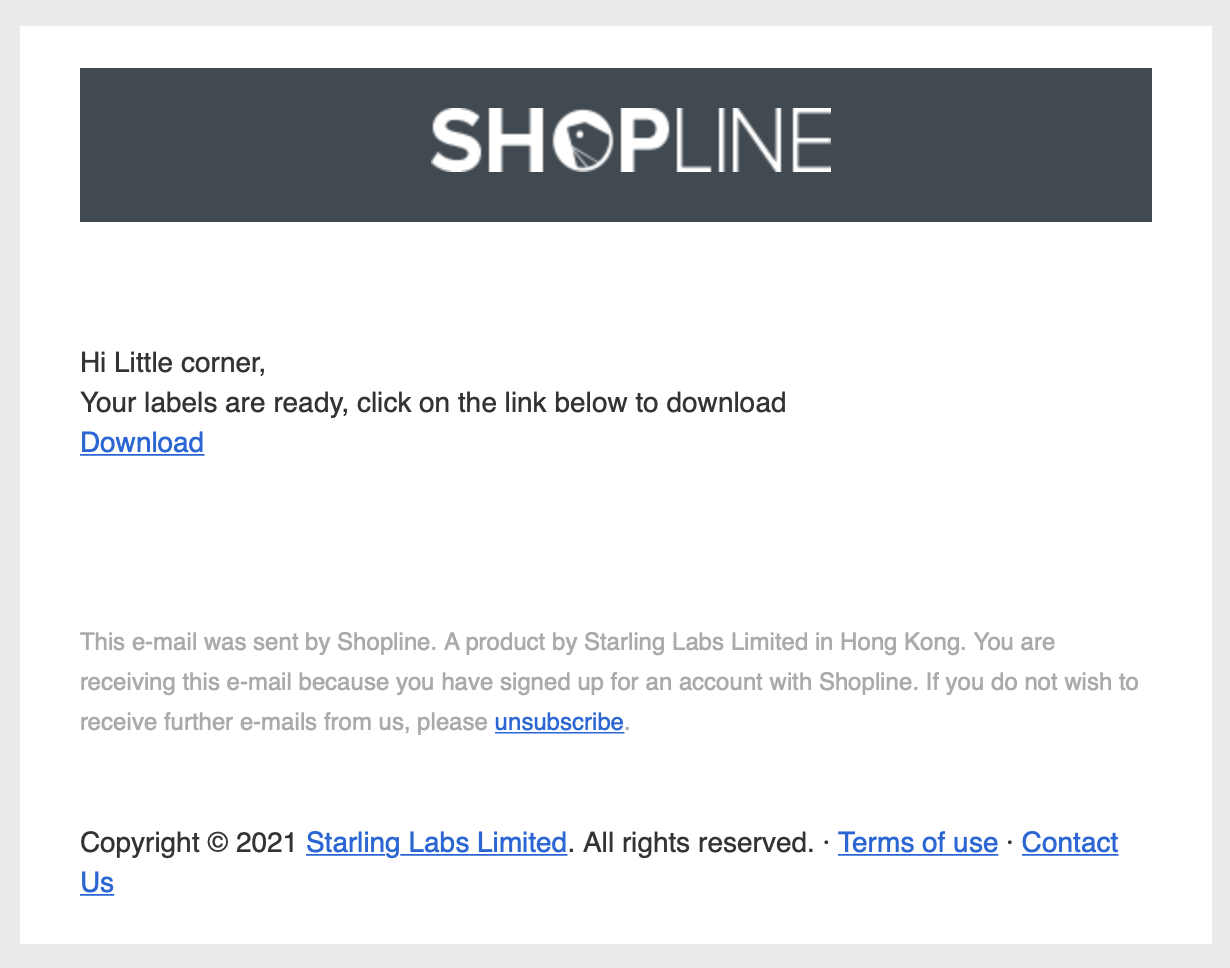Viewport: 1230px width, 968px height.
Task: Click empty white area below Download link
Action: 600,530
